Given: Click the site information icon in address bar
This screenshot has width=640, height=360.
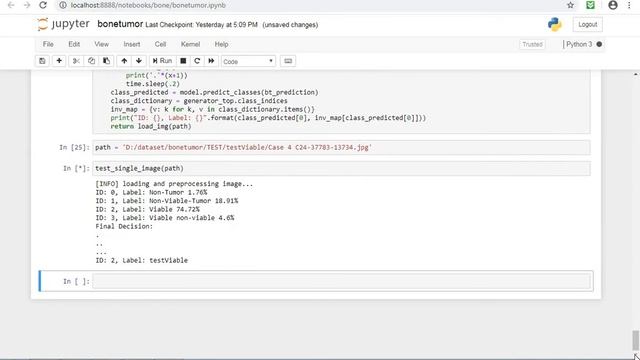Looking at the screenshot, I should pyautogui.click(x=62, y=5).
